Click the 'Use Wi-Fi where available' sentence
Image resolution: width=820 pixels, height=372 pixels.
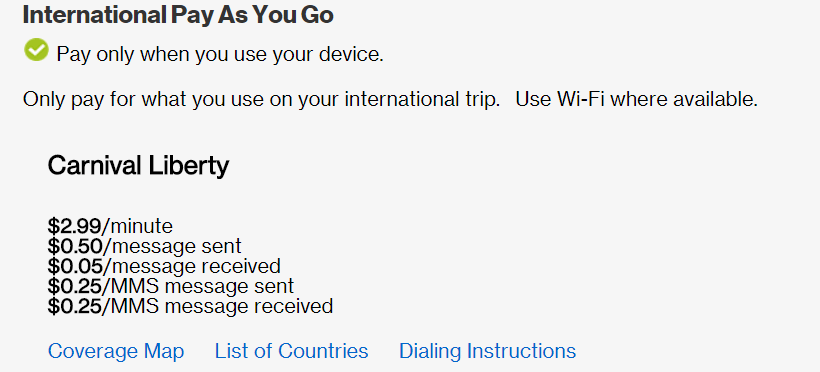636,98
